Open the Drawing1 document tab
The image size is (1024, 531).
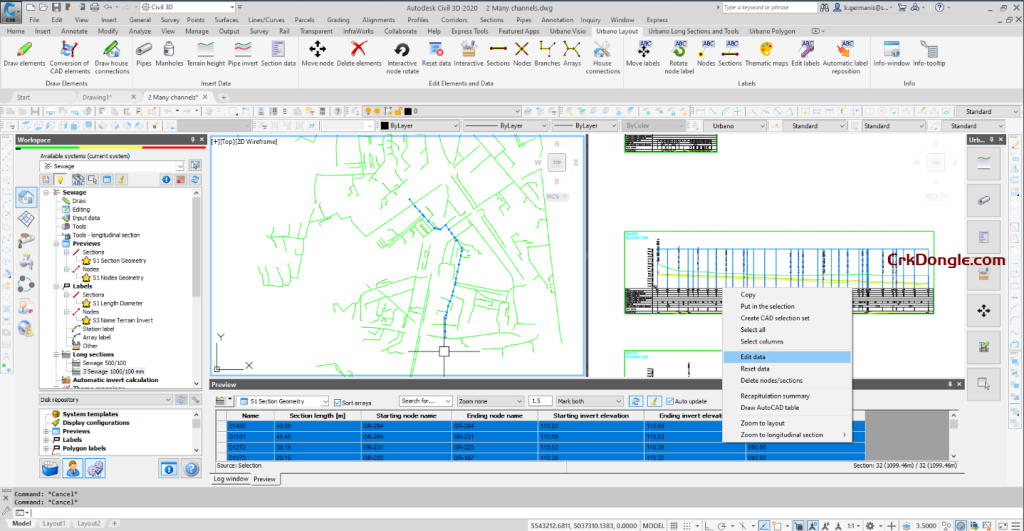point(97,97)
